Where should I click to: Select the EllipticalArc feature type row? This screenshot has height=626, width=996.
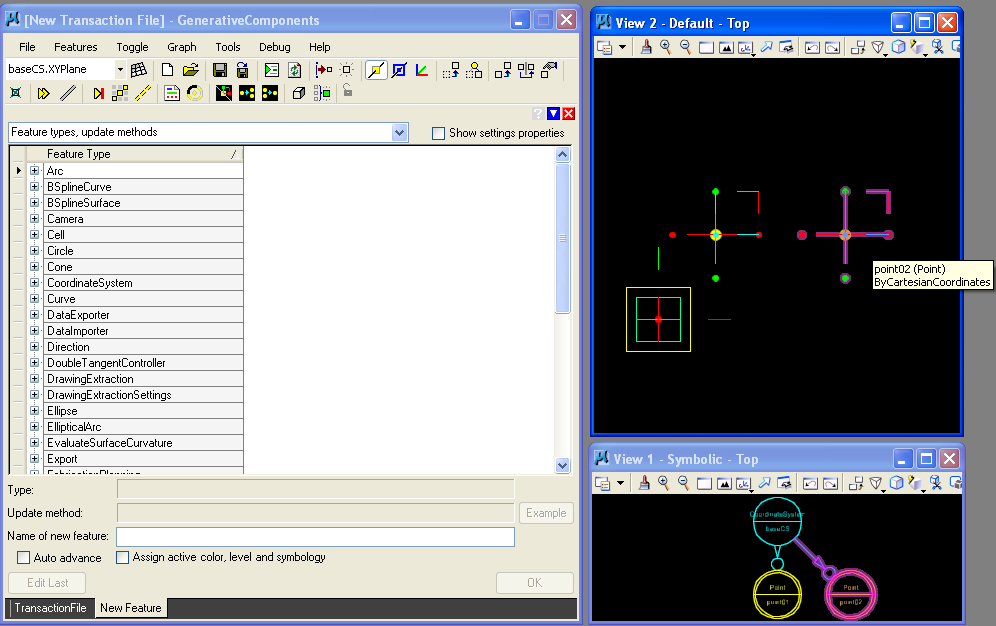[144, 427]
